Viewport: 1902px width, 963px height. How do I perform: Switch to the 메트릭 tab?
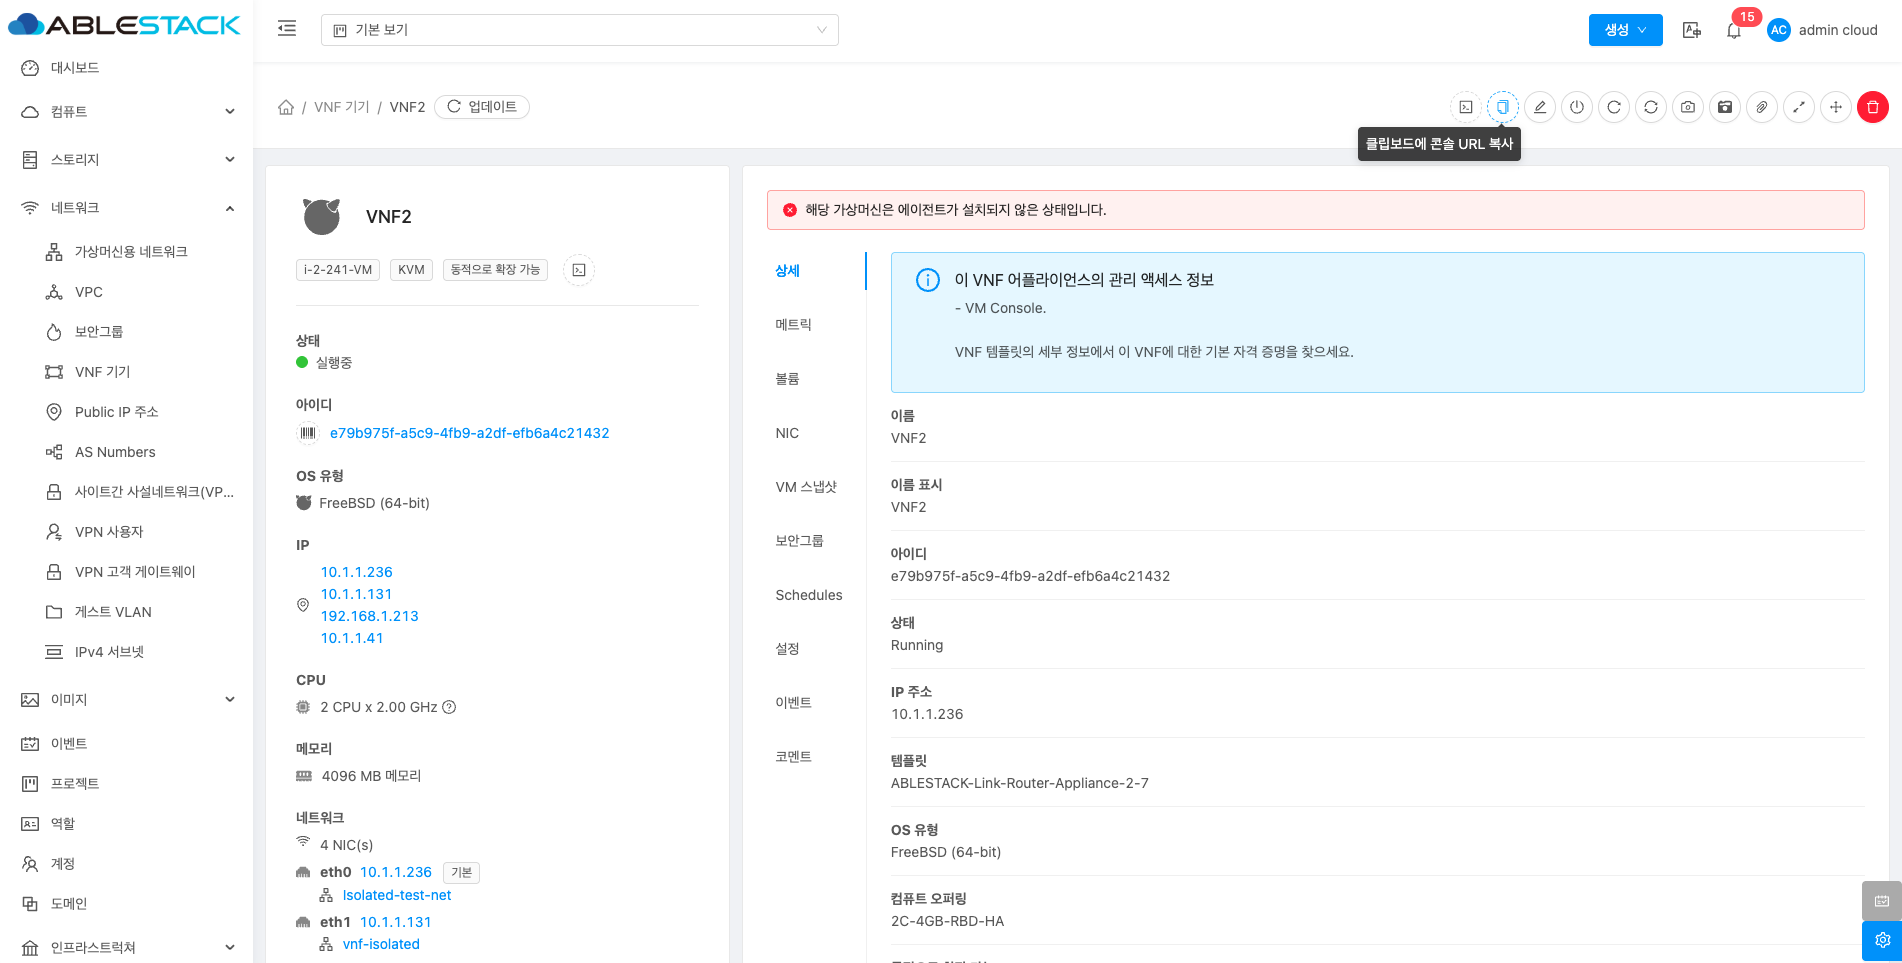click(x=793, y=325)
